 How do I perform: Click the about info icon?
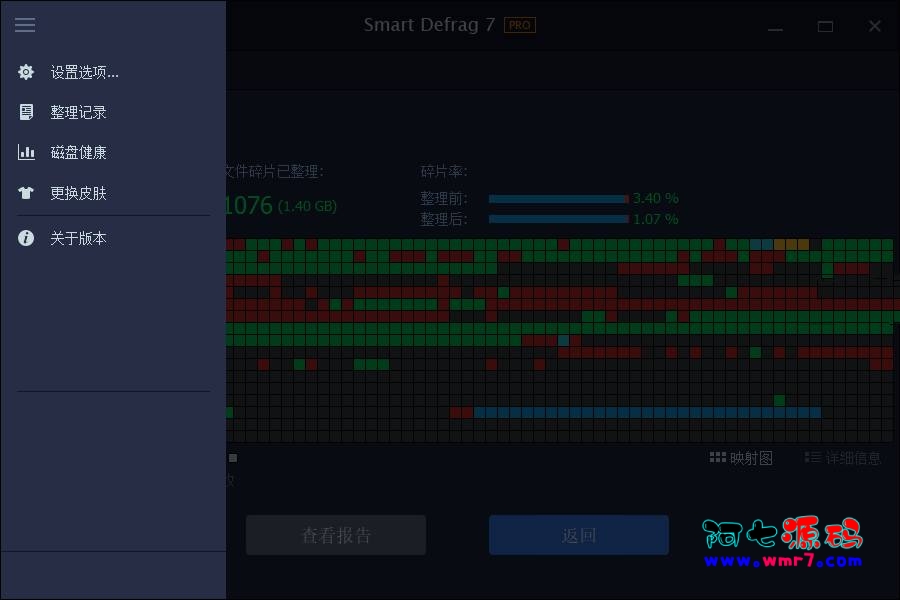(26, 238)
